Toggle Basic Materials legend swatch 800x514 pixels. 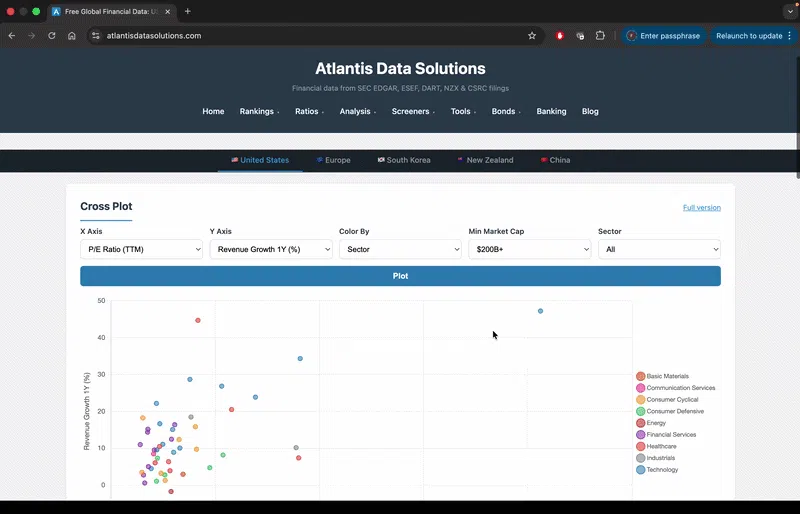coord(641,376)
